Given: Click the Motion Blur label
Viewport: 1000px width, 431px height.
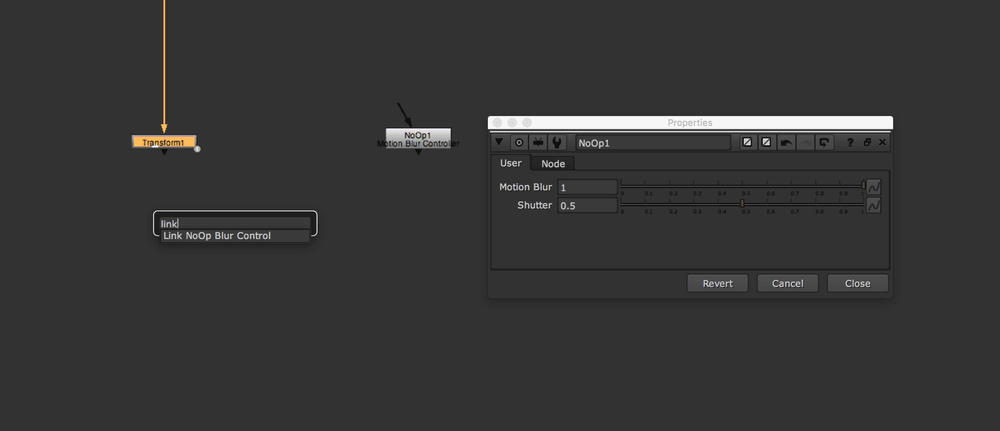Looking at the screenshot, I should (526, 187).
